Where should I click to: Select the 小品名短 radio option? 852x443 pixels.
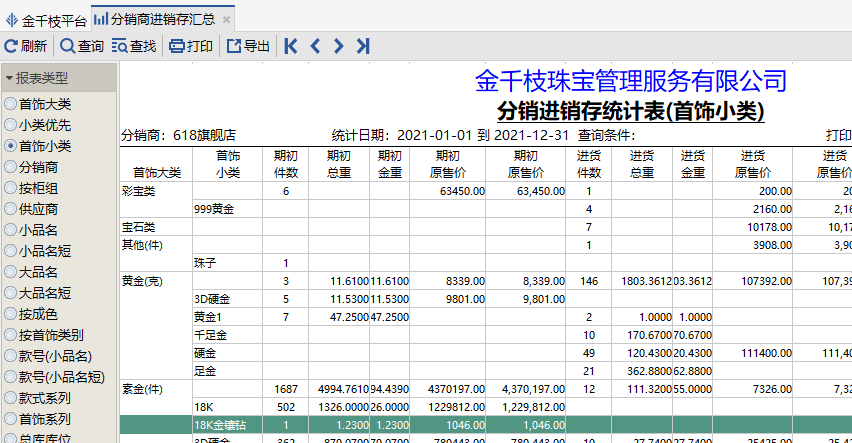click(10, 251)
